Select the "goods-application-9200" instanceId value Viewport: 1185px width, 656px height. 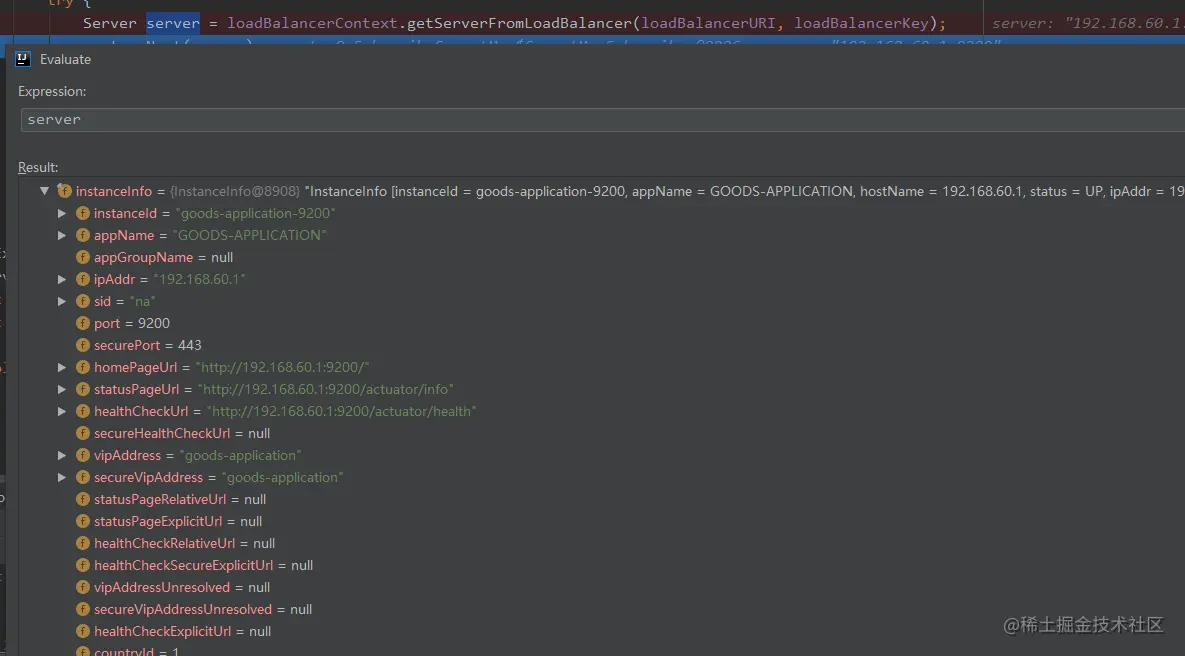(255, 213)
